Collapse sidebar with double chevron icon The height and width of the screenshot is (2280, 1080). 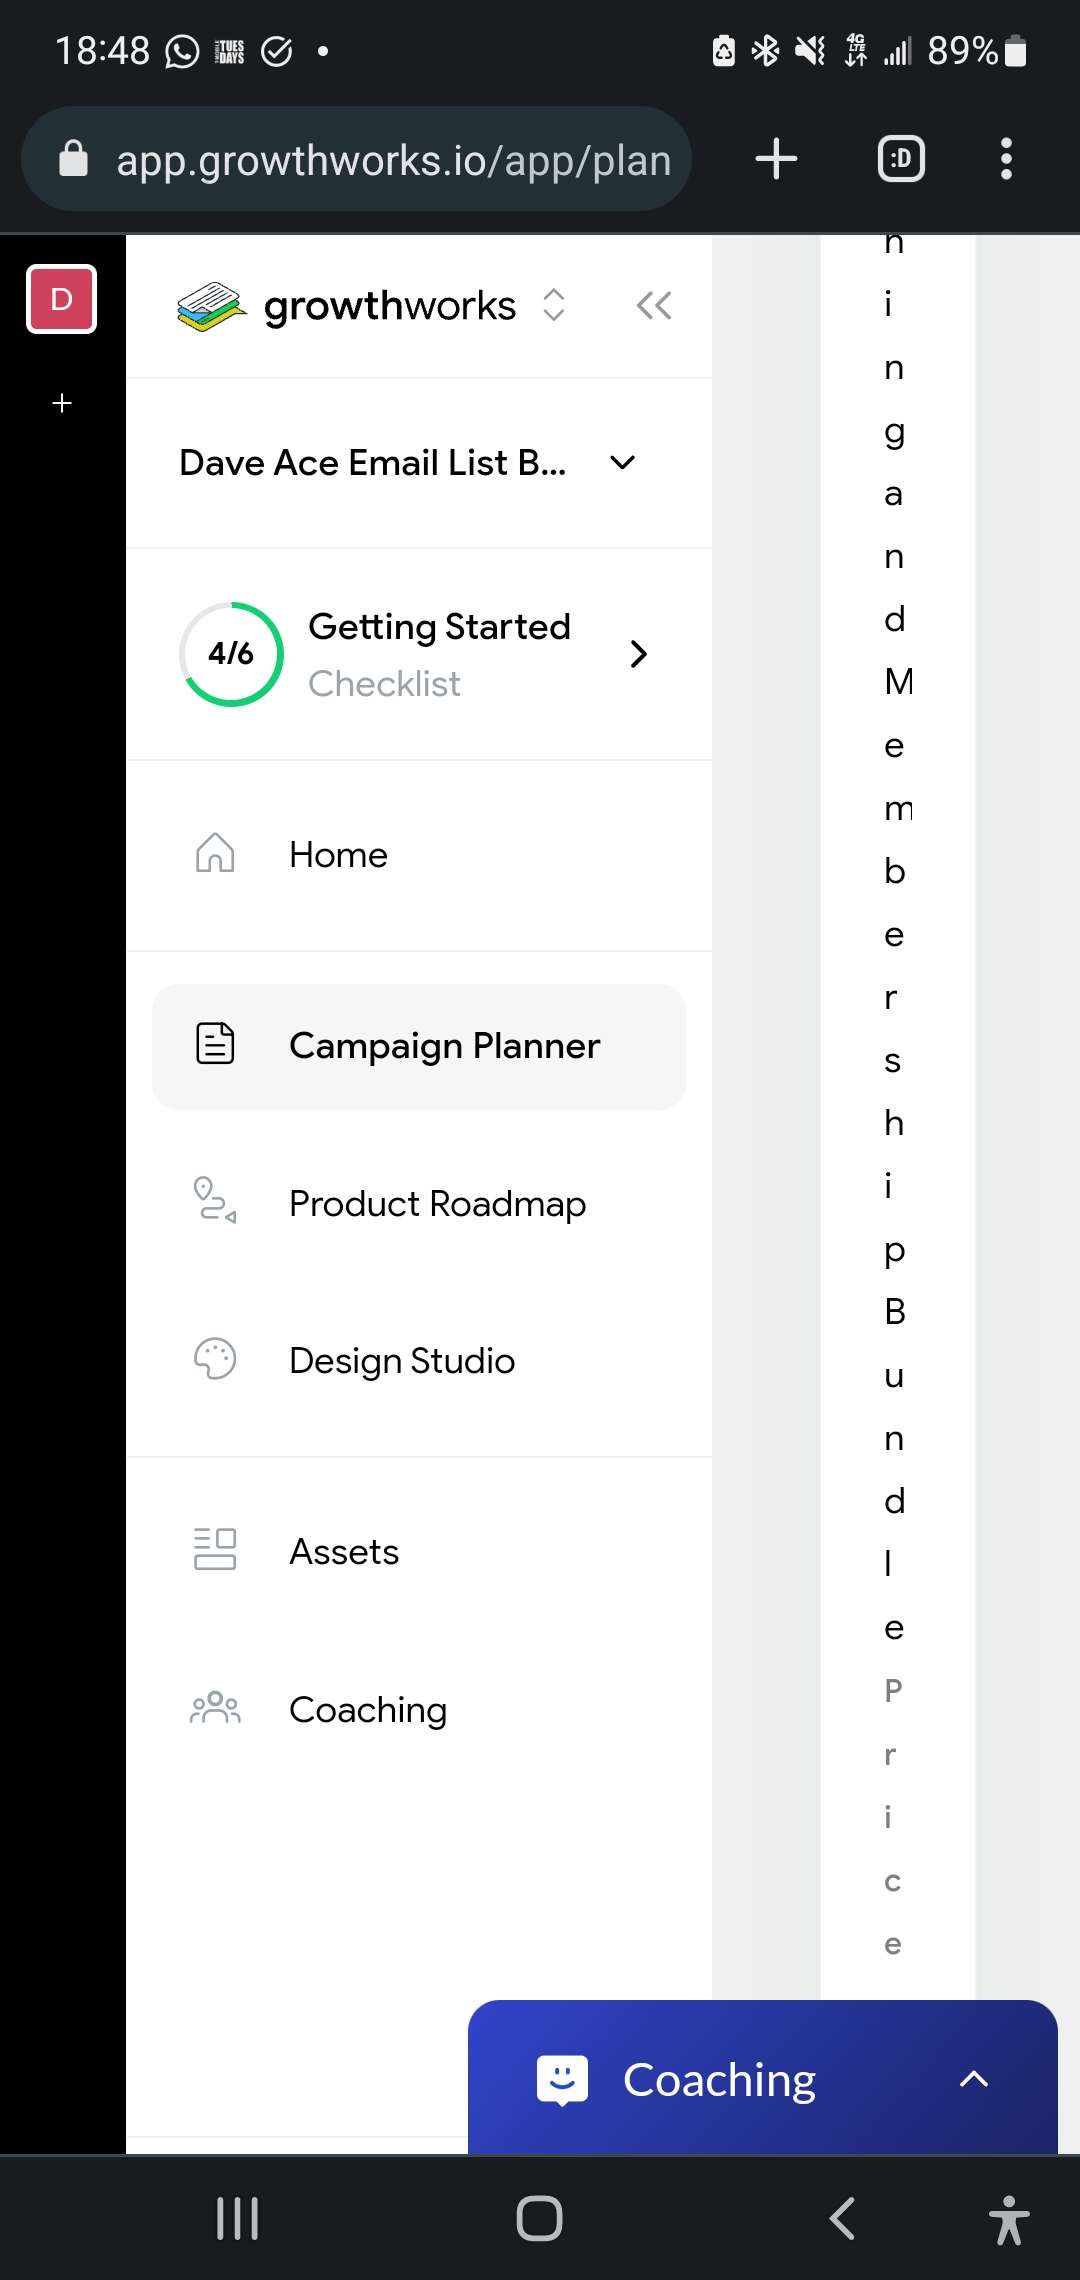[x=654, y=305]
